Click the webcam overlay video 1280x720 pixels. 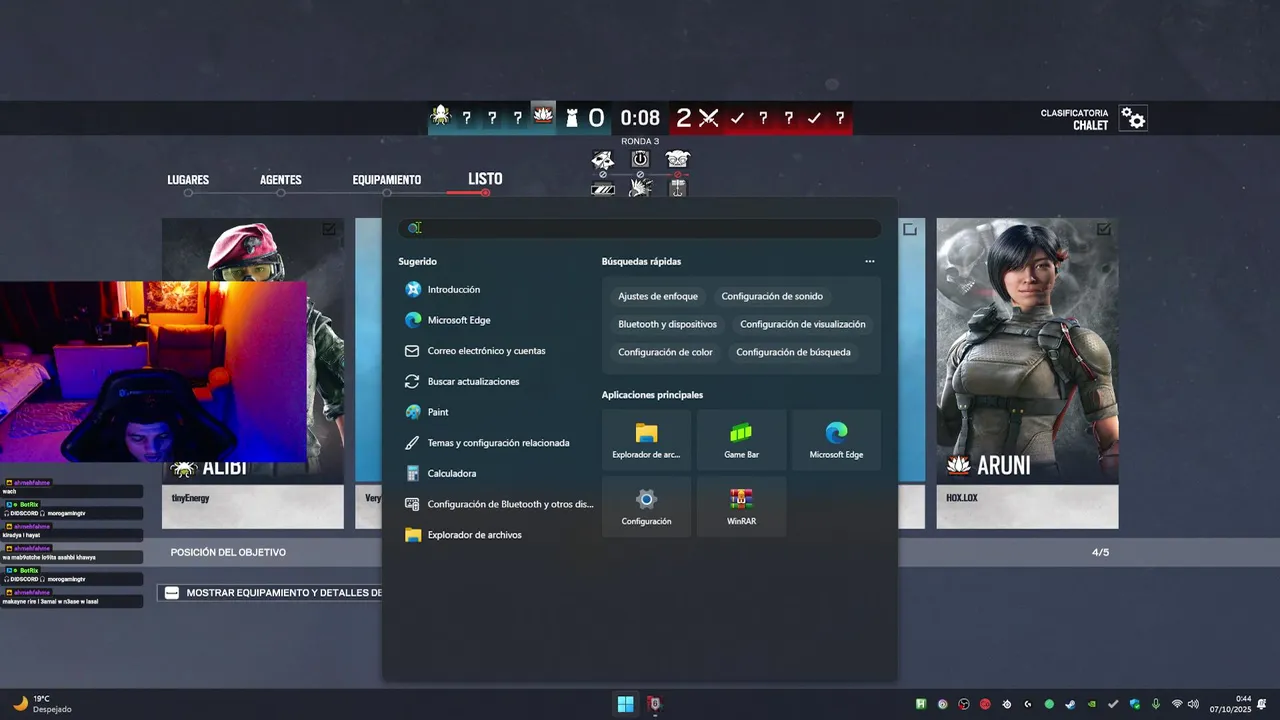coord(154,371)
